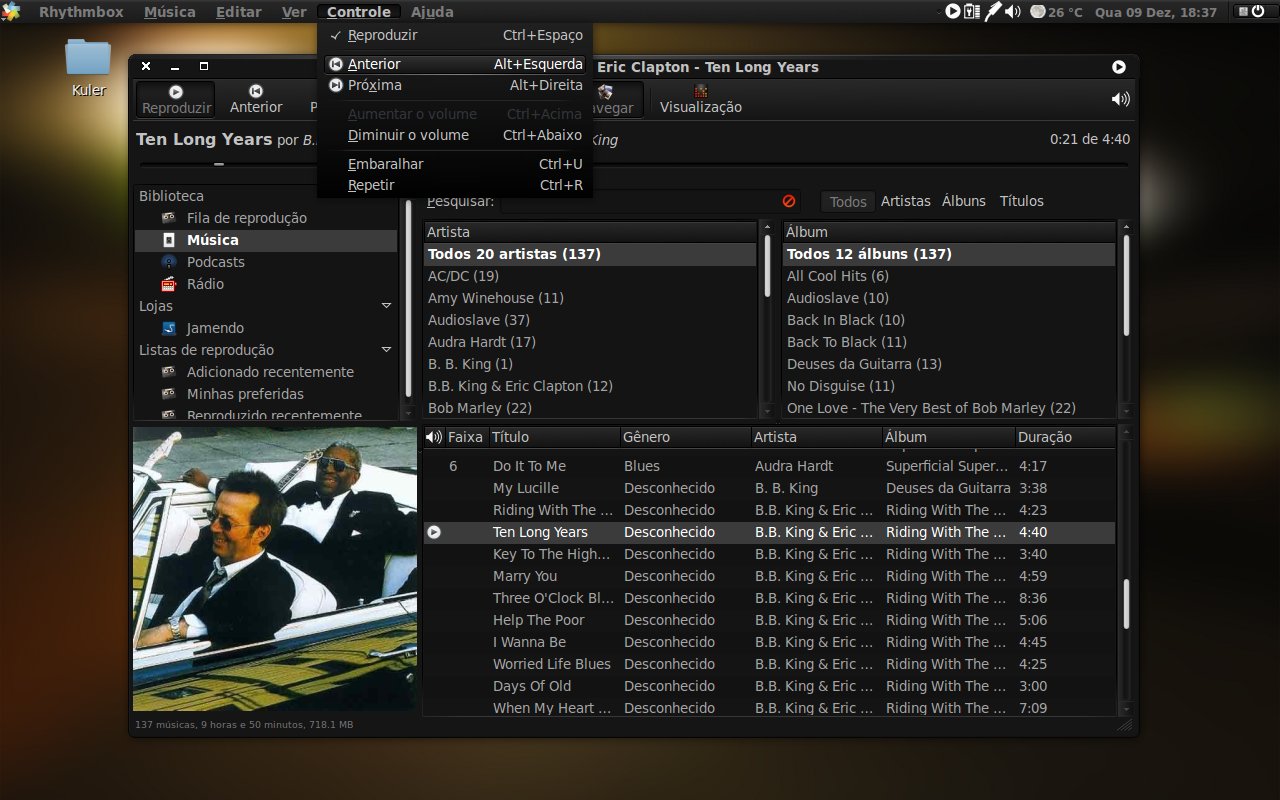Uncheck Reproduzir in the Controle menu
The height and width of the screenshot is (800, 1280).
455,35
